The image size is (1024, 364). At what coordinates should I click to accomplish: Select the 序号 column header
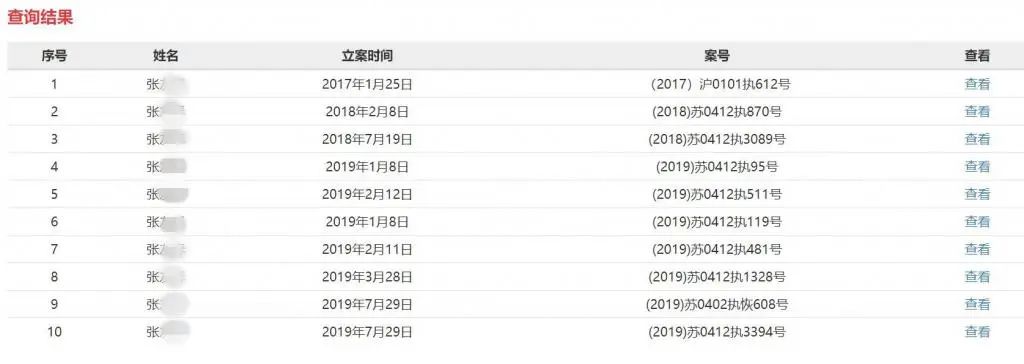pos(54,56)
